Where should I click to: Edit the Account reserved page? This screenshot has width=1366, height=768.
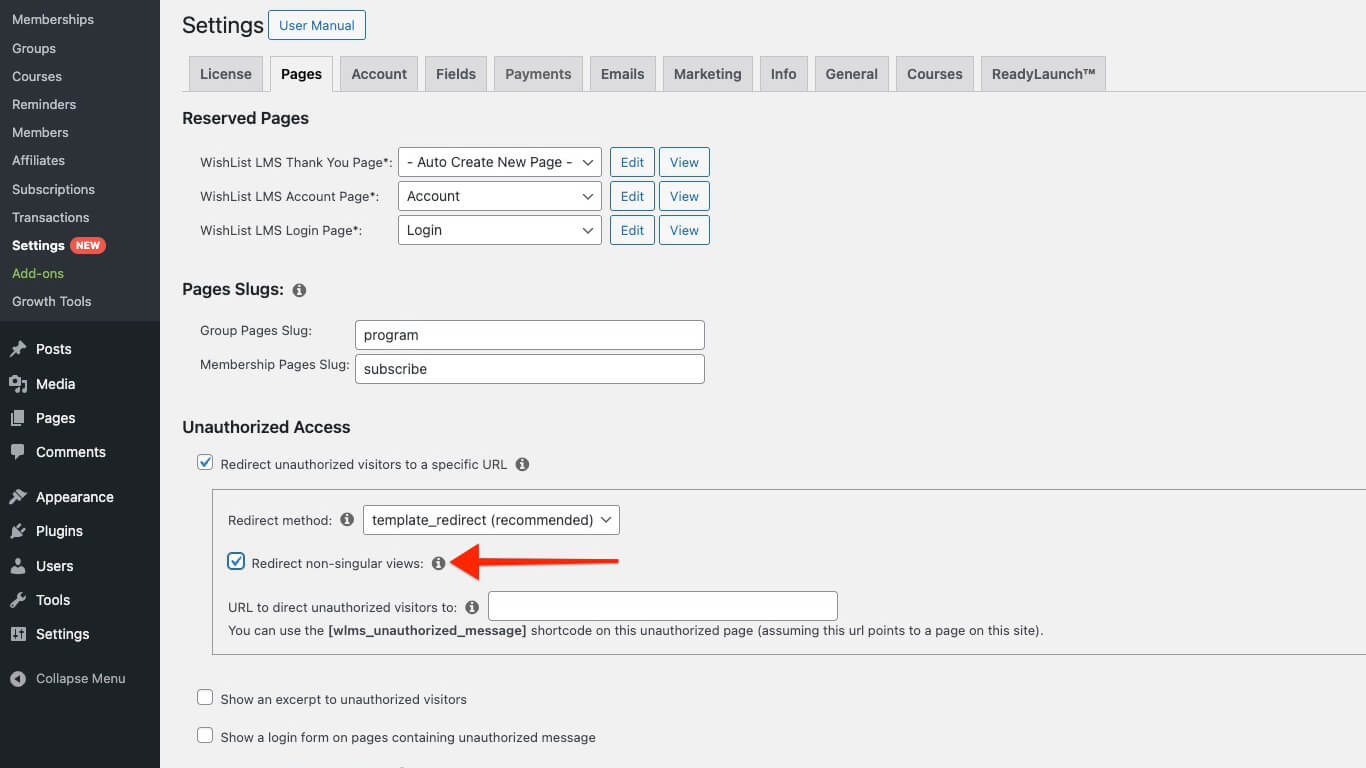(631, 195)
